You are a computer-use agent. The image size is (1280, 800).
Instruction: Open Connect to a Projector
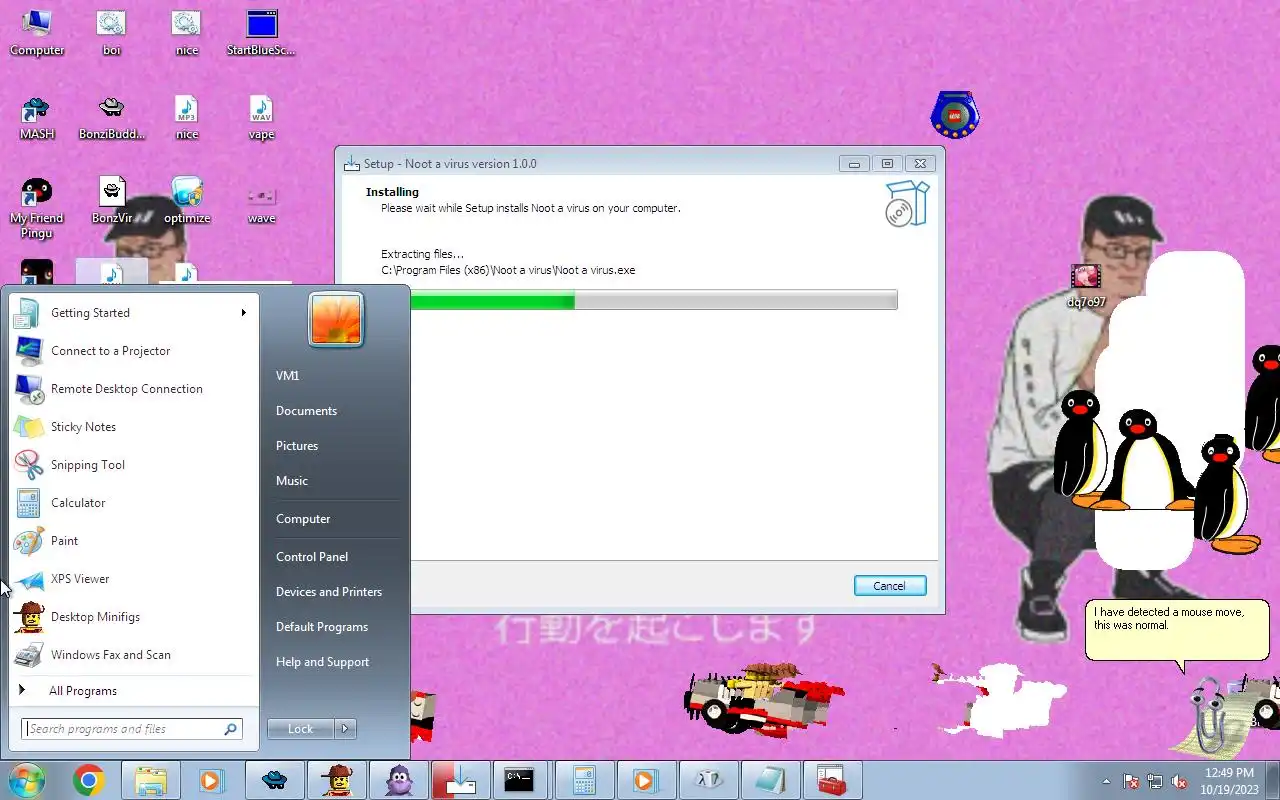(133, 351)
